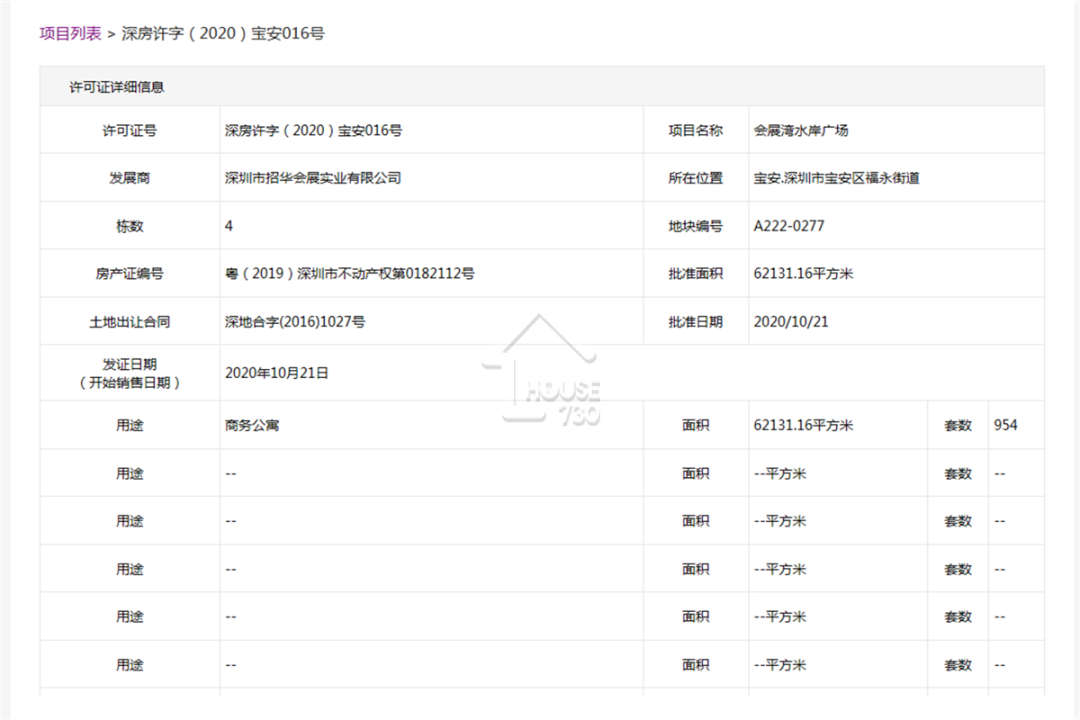Select the 土地出让合同 label
Image resolution: width=1080 pixels, height=720 pixels.
click(129, 322)
